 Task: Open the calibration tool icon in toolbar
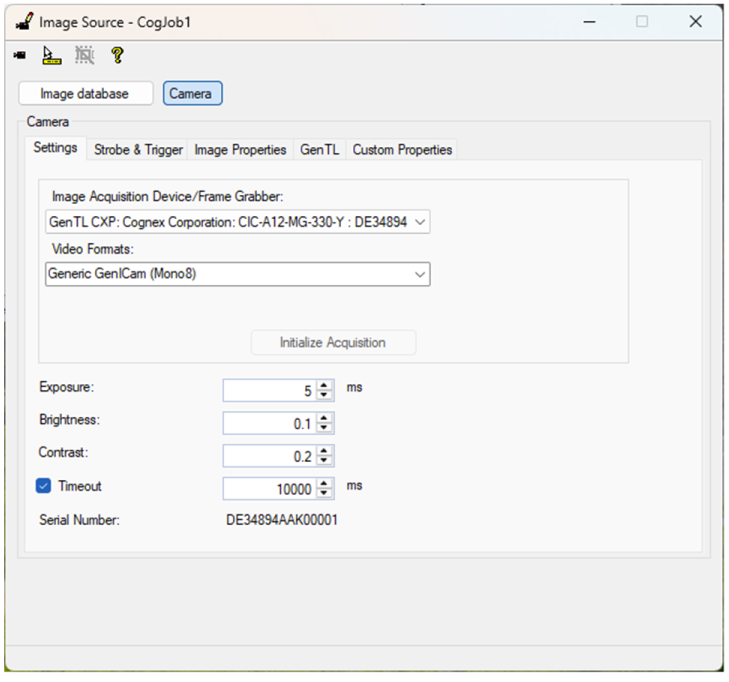click(x=51, y=55)
